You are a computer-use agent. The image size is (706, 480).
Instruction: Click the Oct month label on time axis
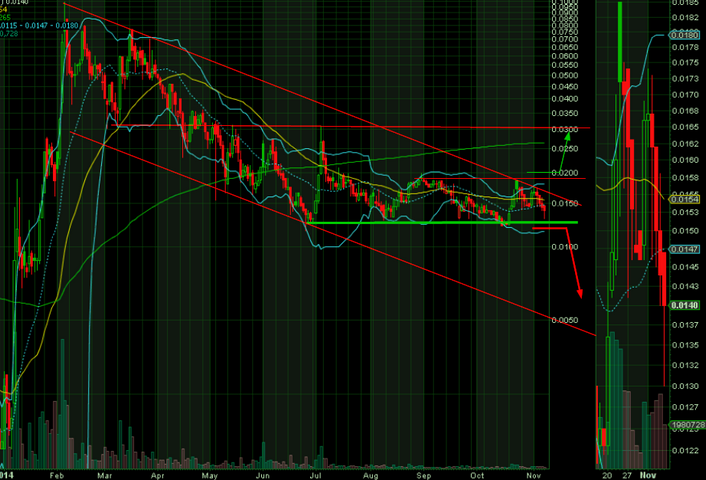tap(477, 475)
